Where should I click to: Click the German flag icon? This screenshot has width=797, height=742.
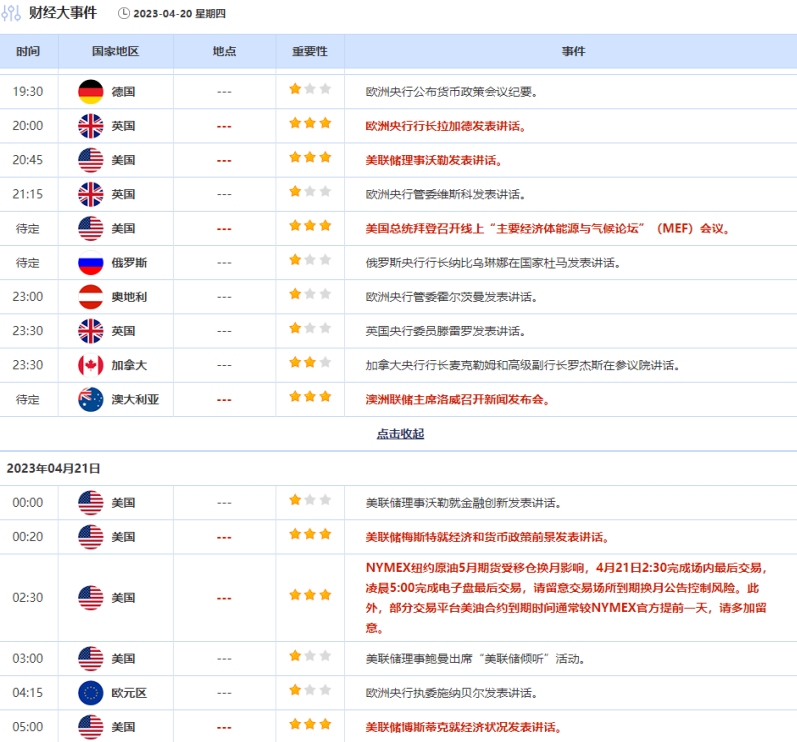point(90,91)
